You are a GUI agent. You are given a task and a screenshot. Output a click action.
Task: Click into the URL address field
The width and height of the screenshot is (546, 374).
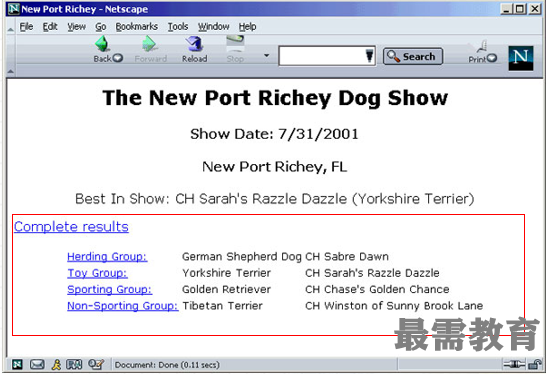click(322, 56)
